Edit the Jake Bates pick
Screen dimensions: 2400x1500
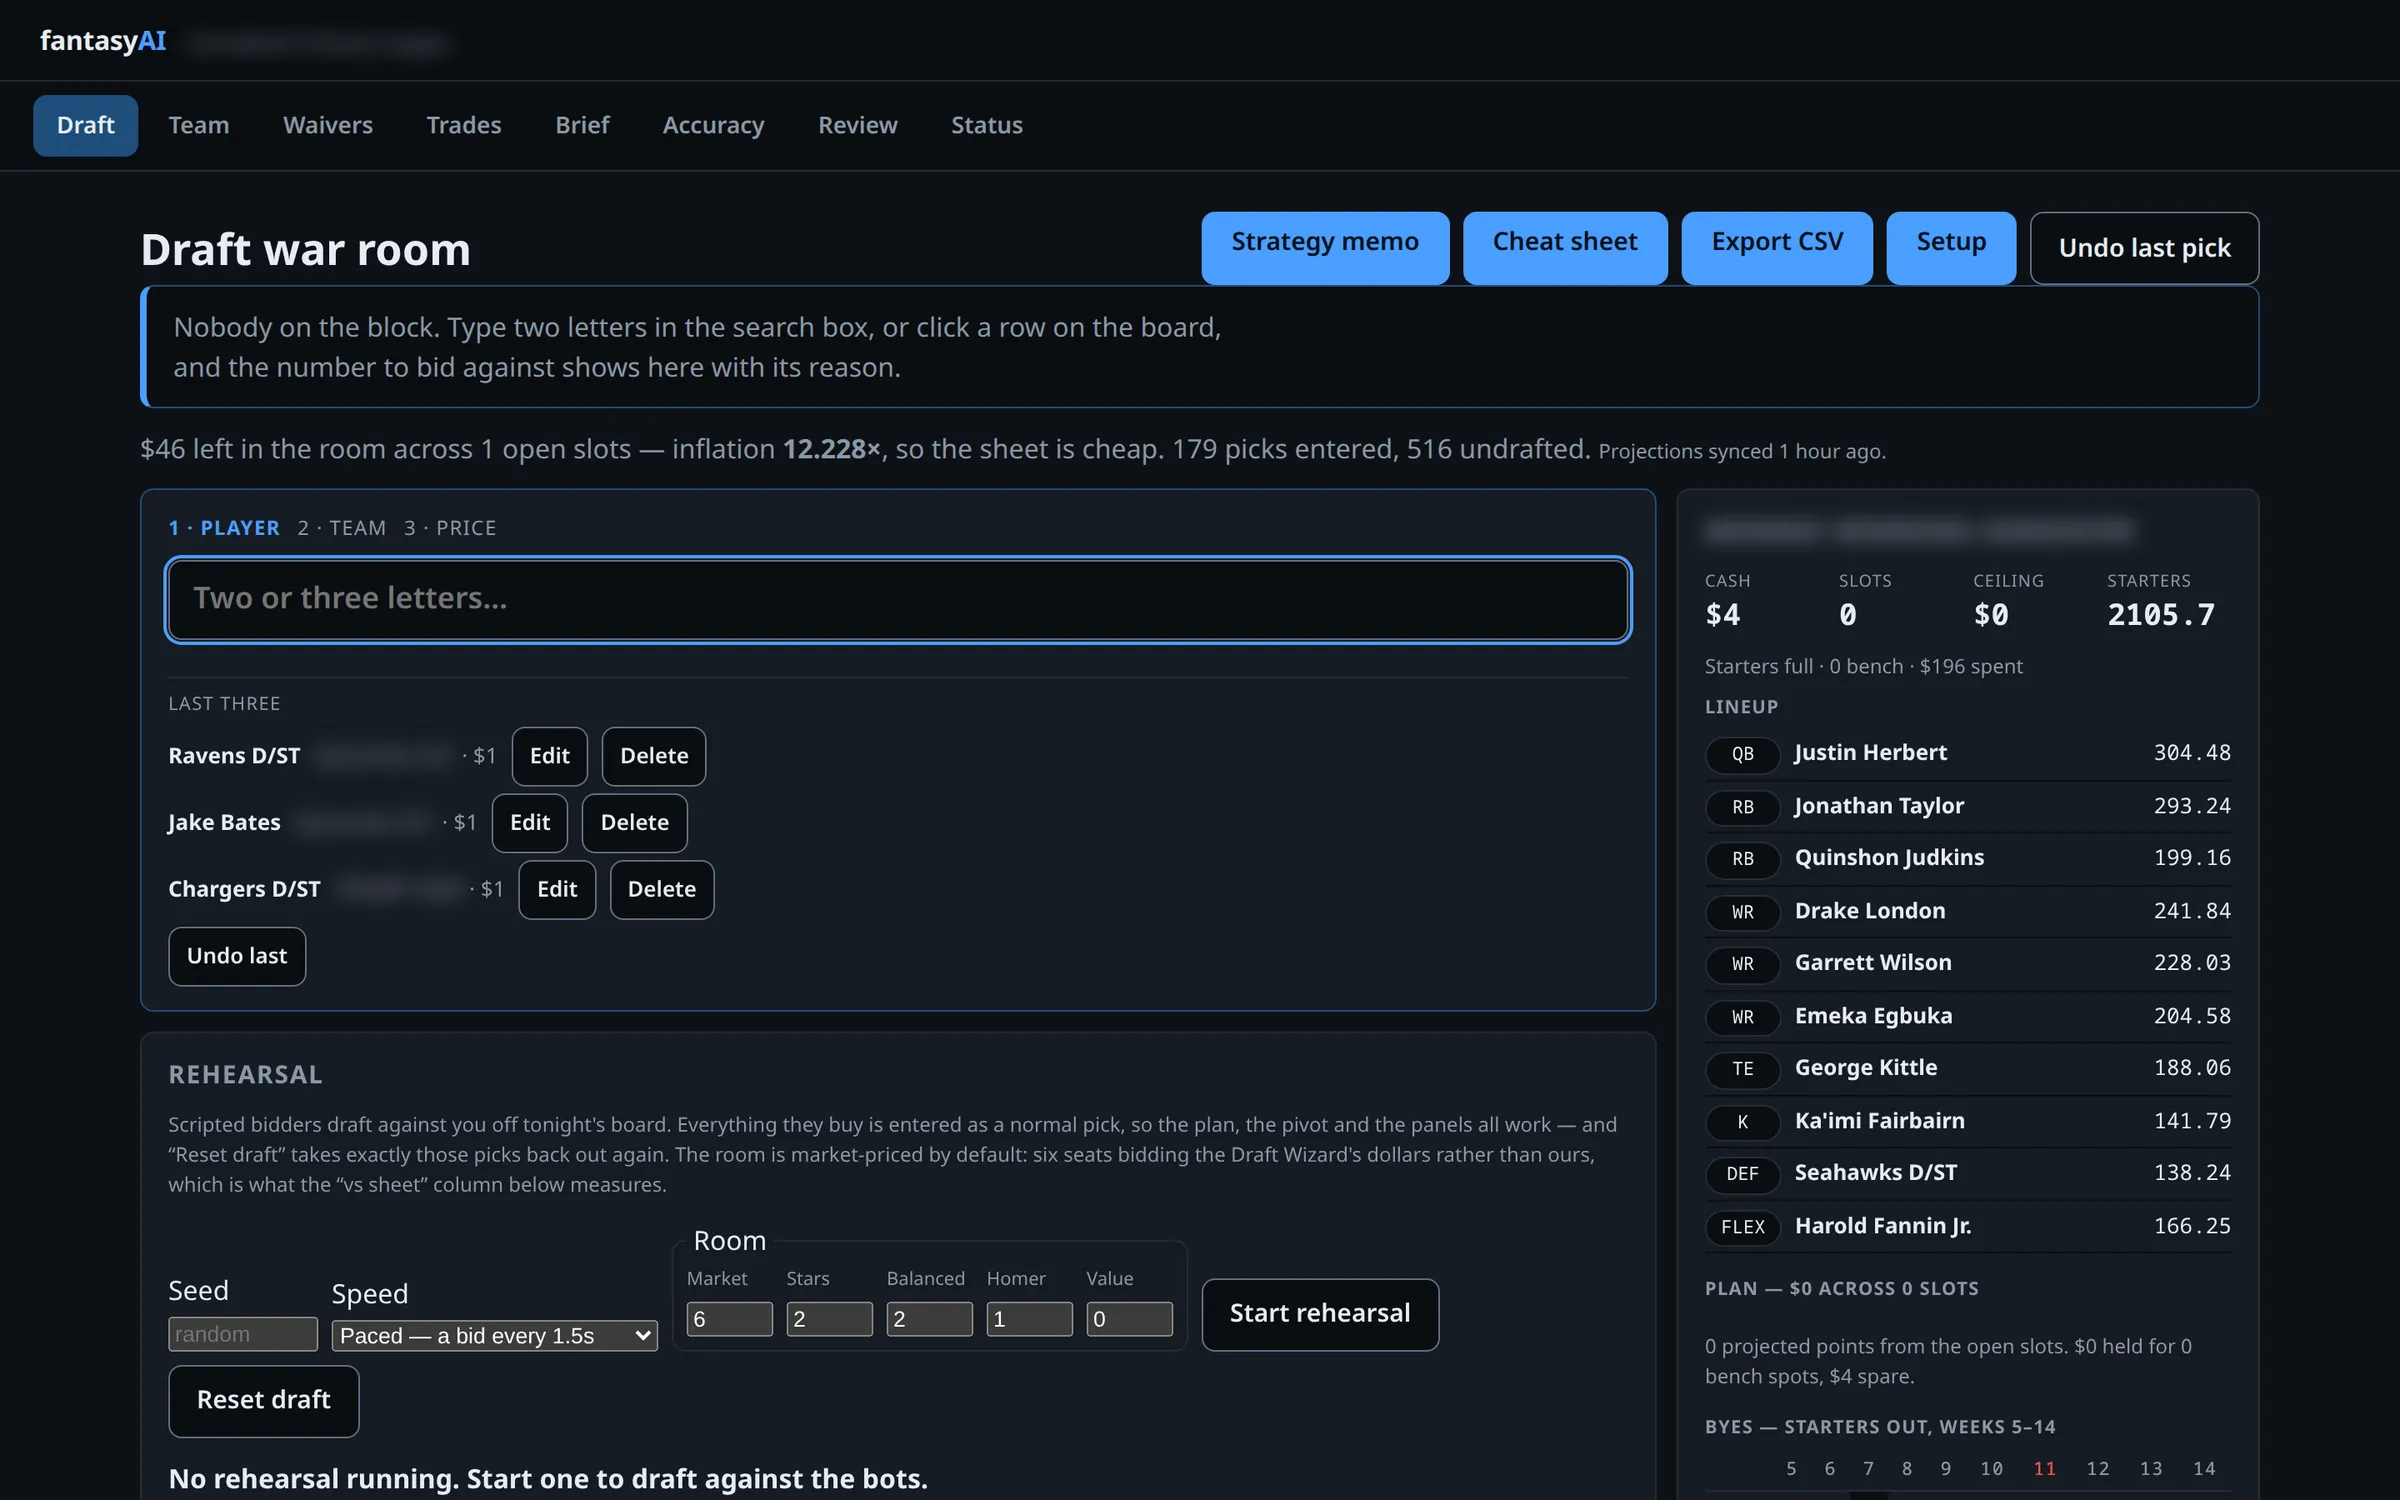[x=529, y=823]
